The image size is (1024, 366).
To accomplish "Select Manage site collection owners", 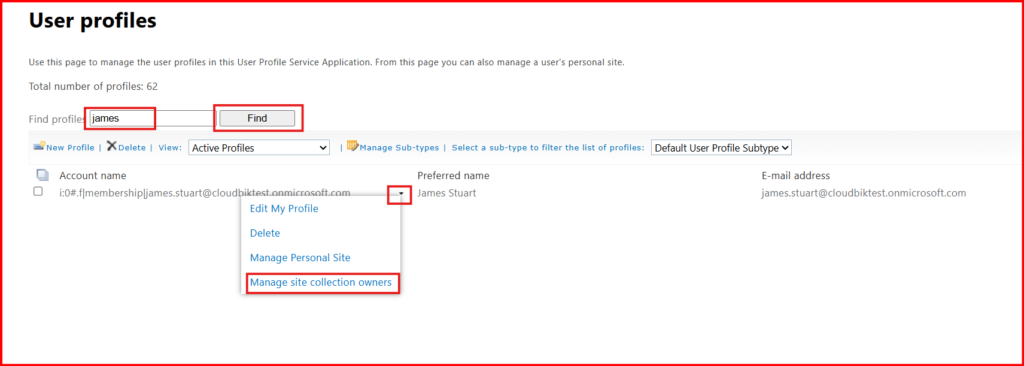I will [321, 282].
